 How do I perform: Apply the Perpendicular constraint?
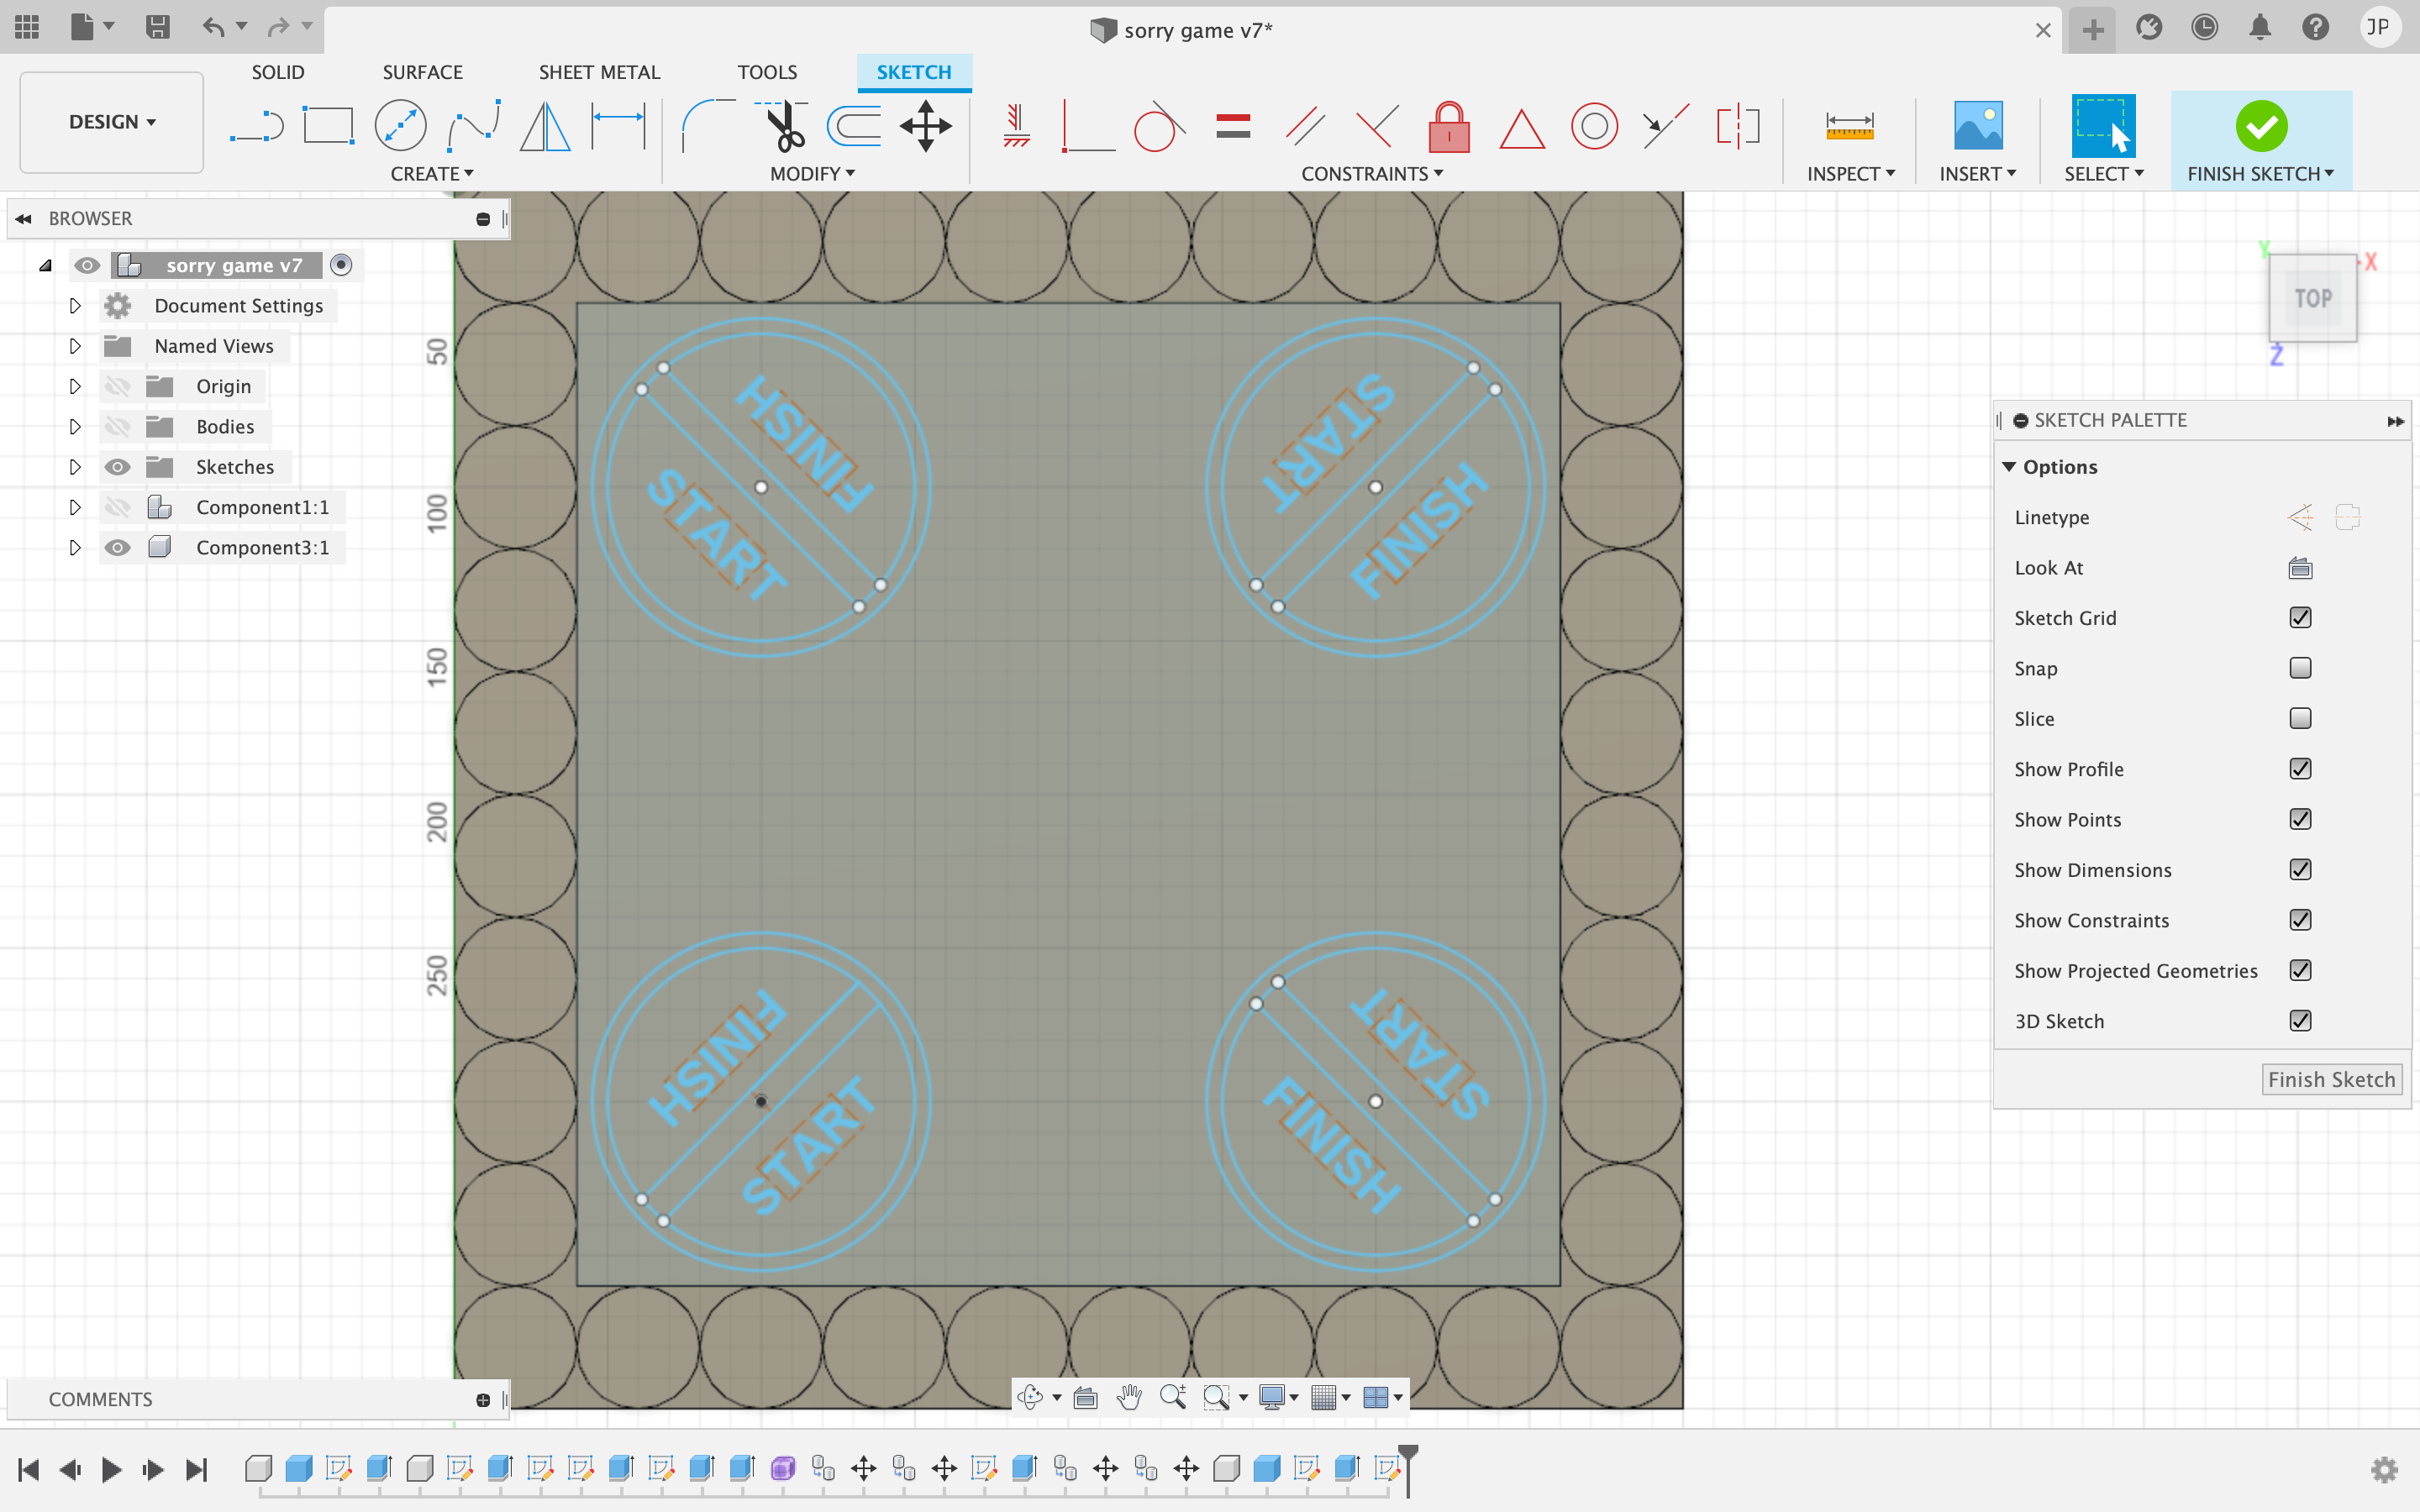click(x=1377, y=127)
